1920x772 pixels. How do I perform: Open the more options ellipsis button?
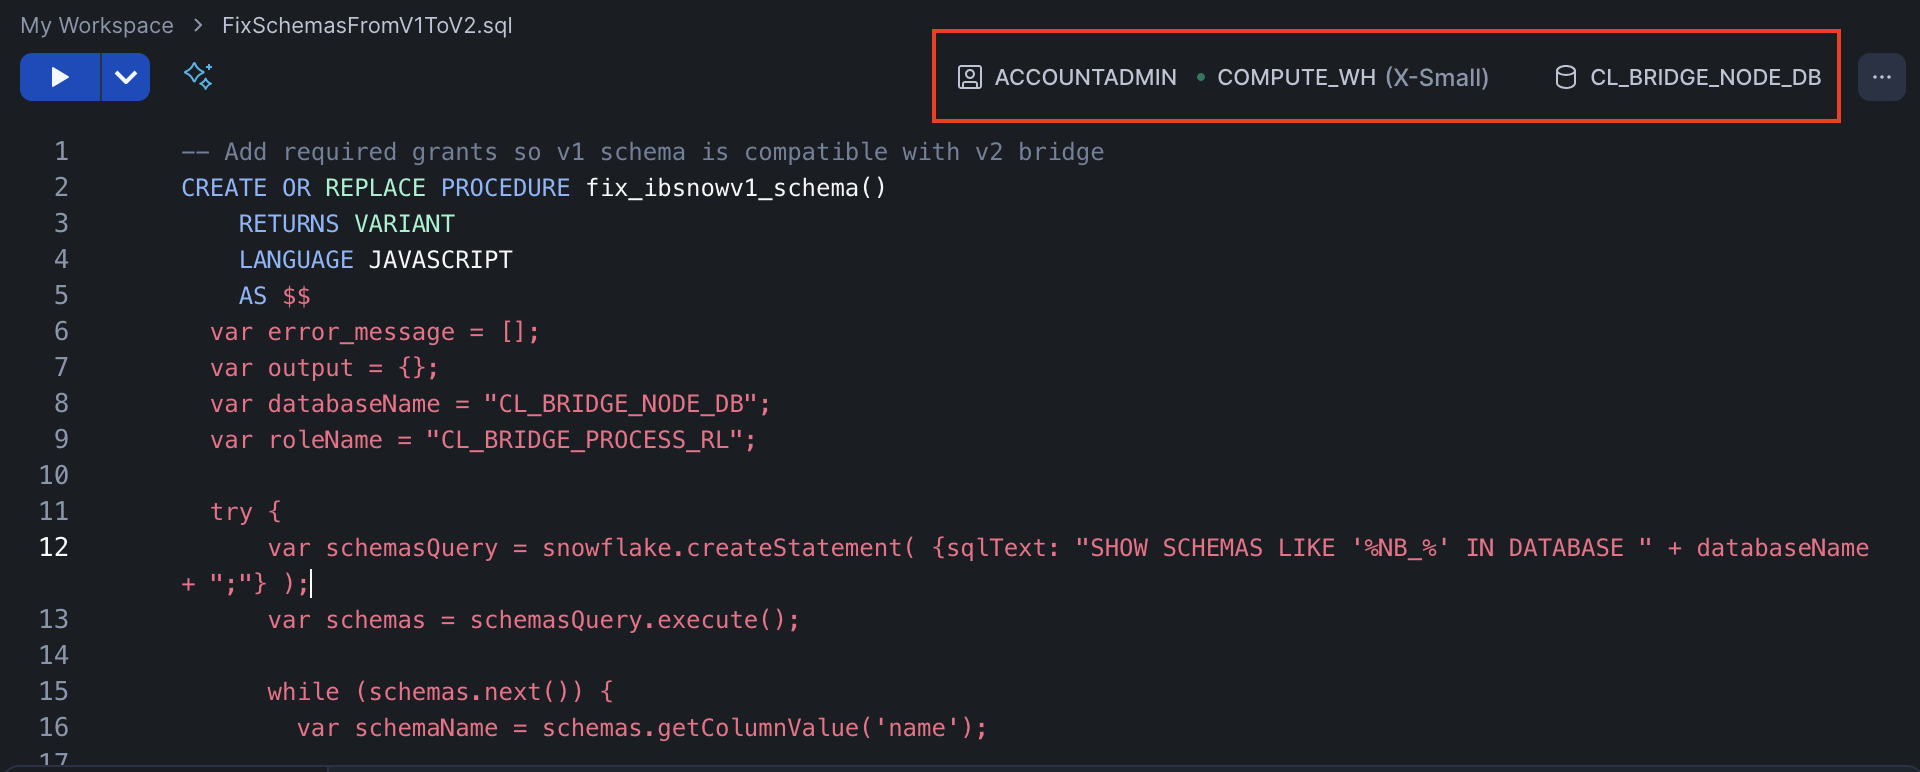[x=1881, y=77]
